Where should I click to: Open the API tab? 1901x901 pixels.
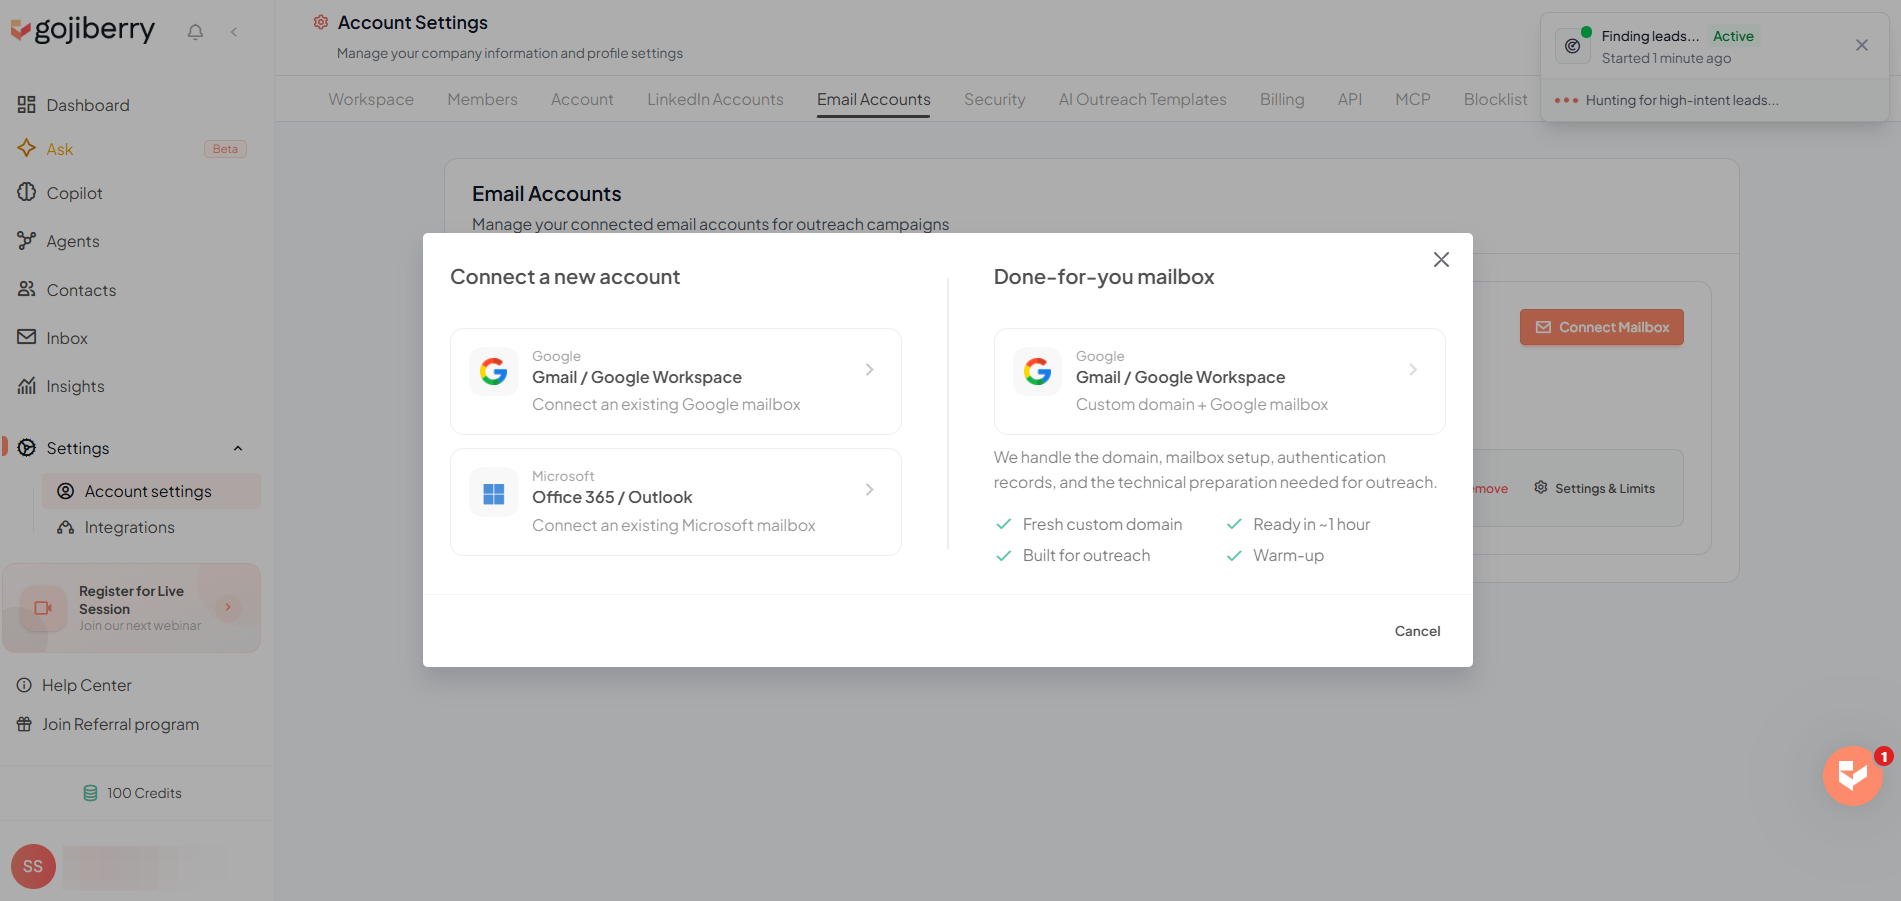pos(1350,99)
